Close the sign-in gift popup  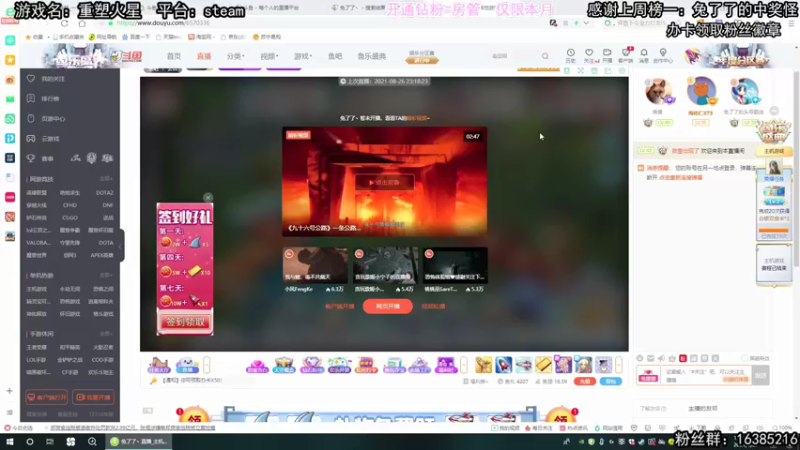click(208, 197)
